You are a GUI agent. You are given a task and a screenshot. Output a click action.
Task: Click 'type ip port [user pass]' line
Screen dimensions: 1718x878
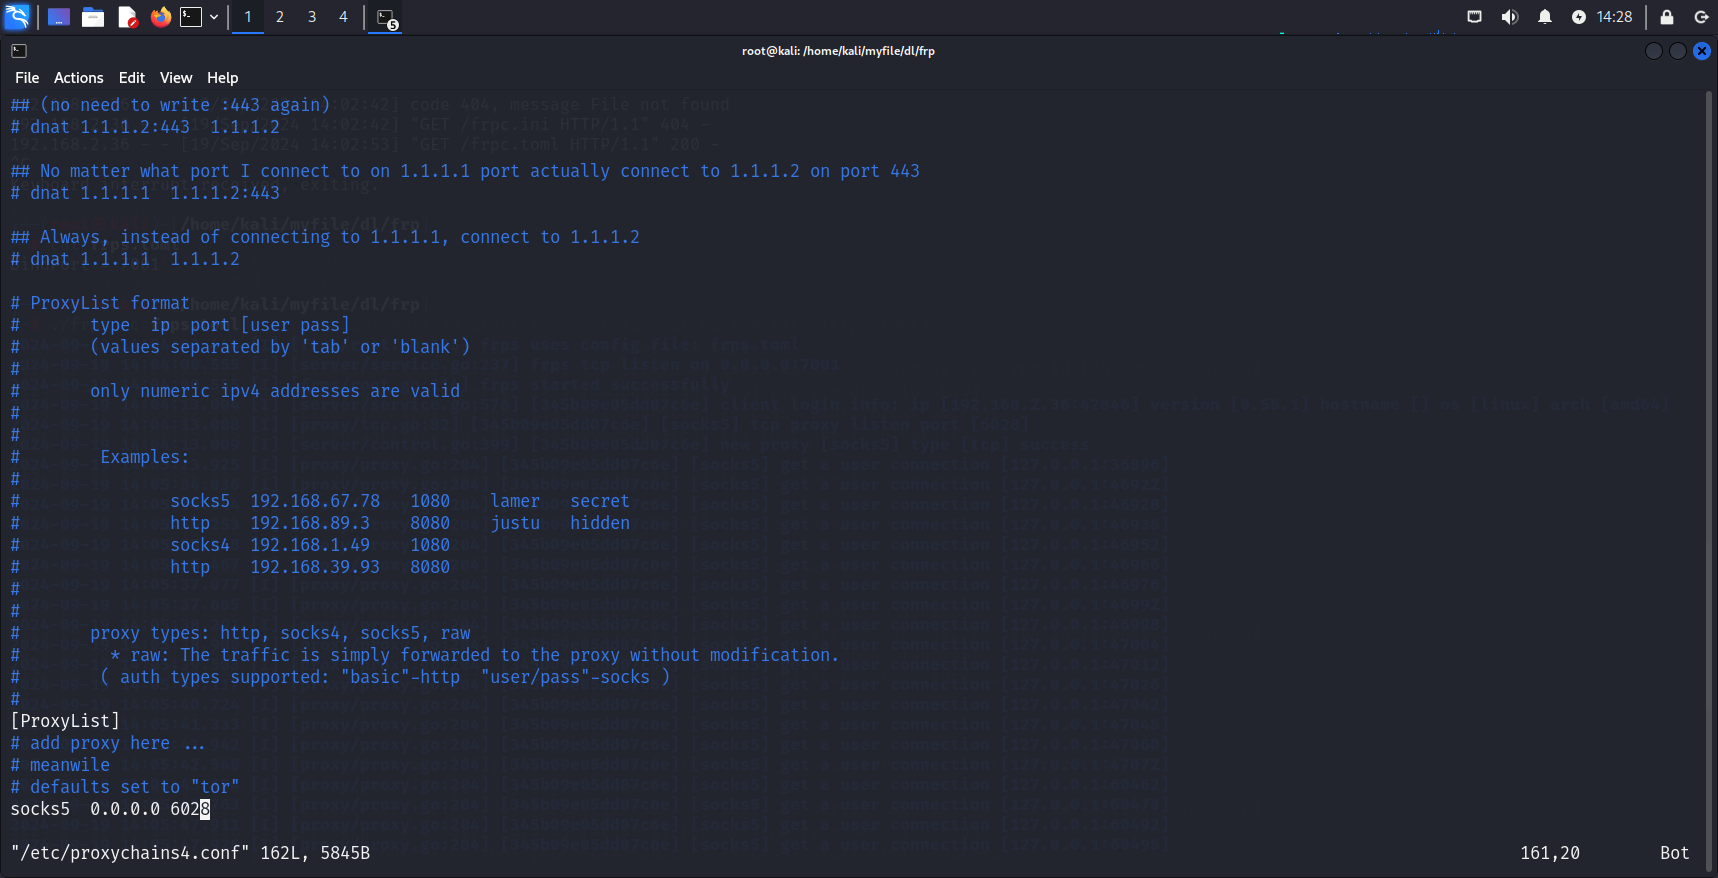(x=220, y=325)
